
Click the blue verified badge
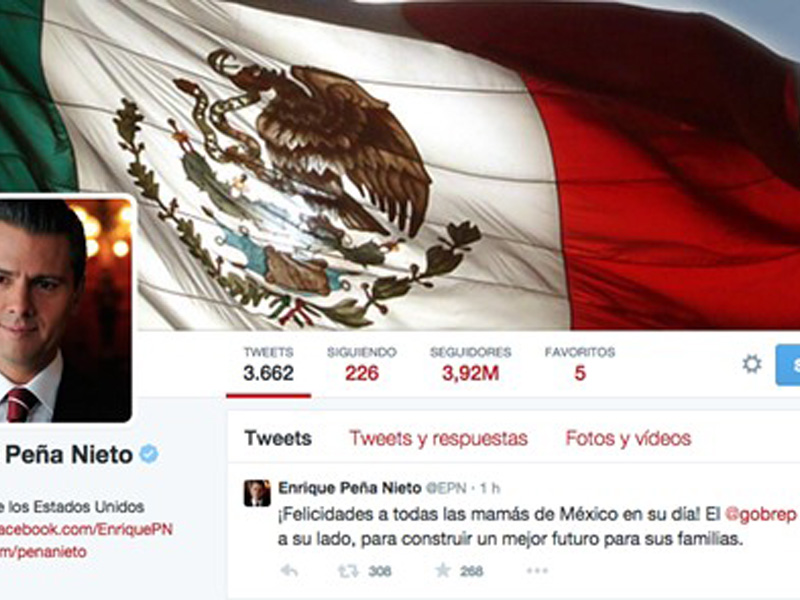click(149, 454)
